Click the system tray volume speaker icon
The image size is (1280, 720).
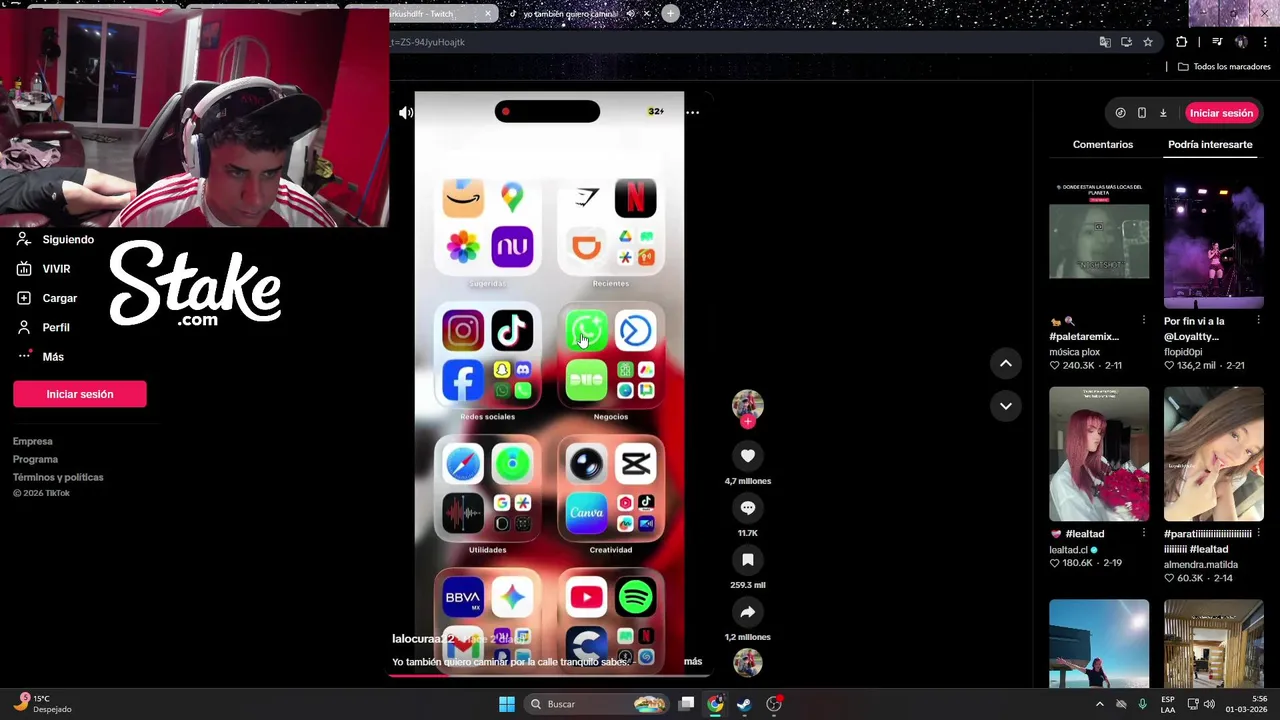(1209, 704)
